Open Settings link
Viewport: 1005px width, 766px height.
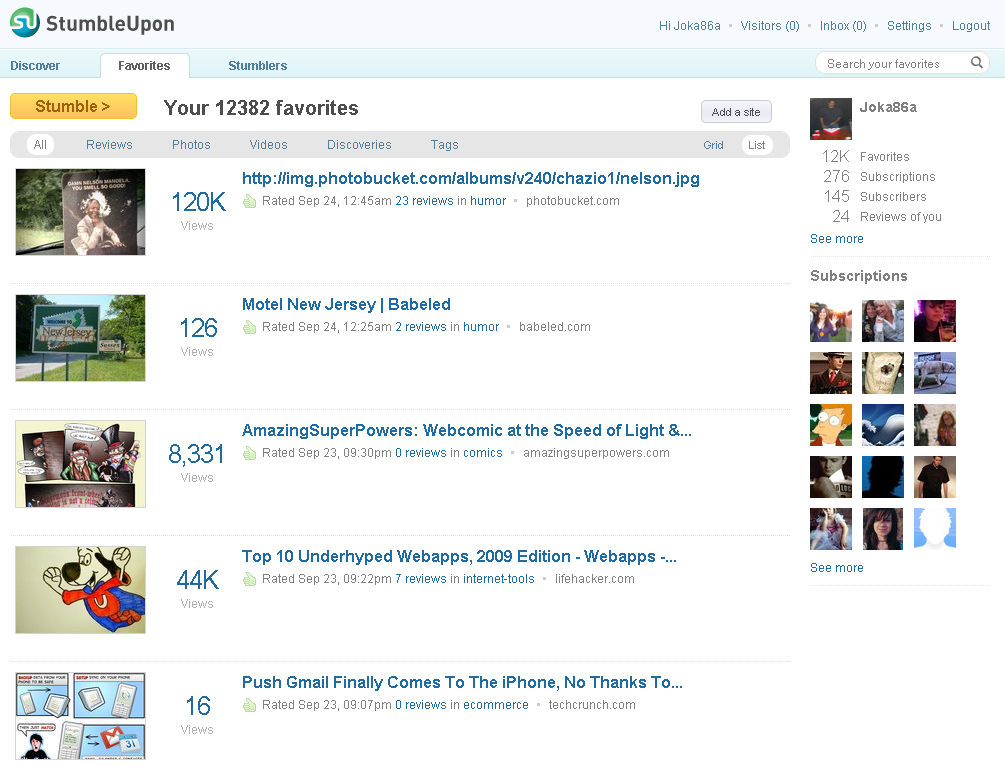click(x=909, y=26)
